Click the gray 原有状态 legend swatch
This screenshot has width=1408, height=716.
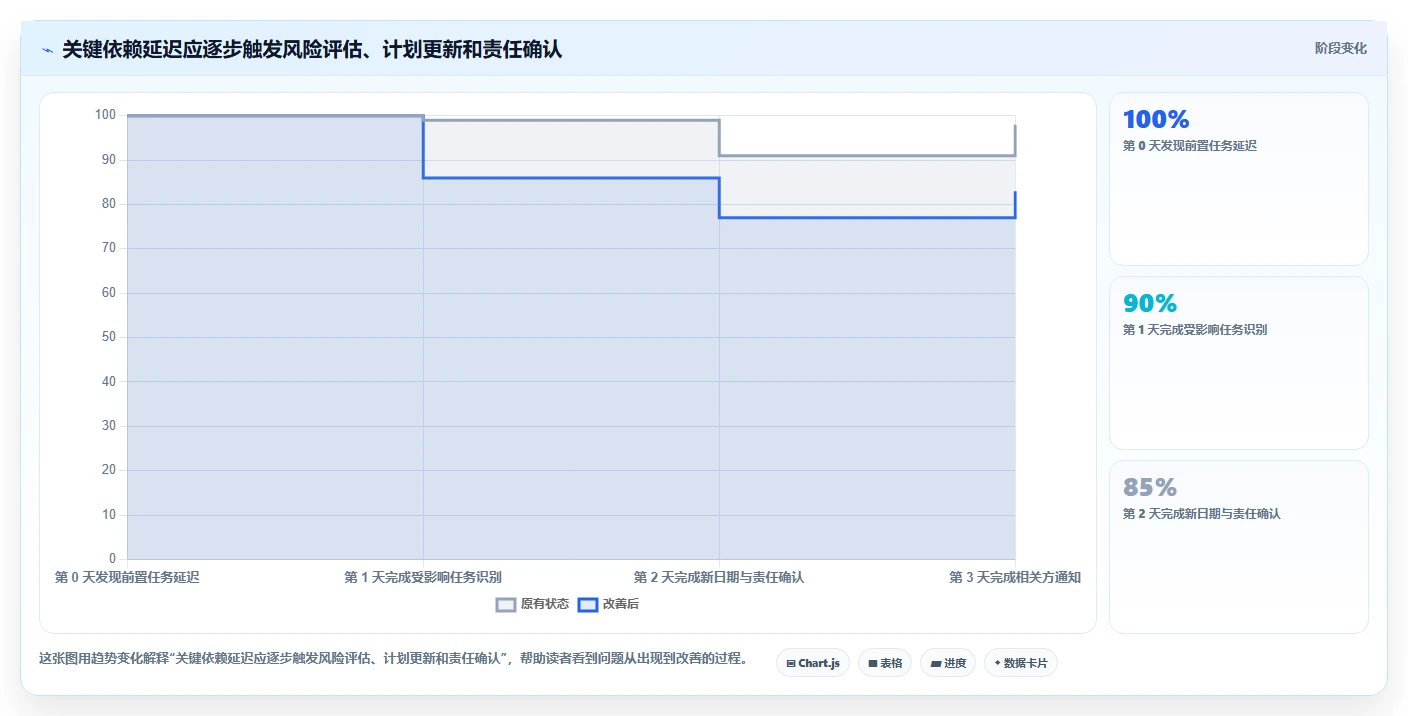tap(506, 604)
